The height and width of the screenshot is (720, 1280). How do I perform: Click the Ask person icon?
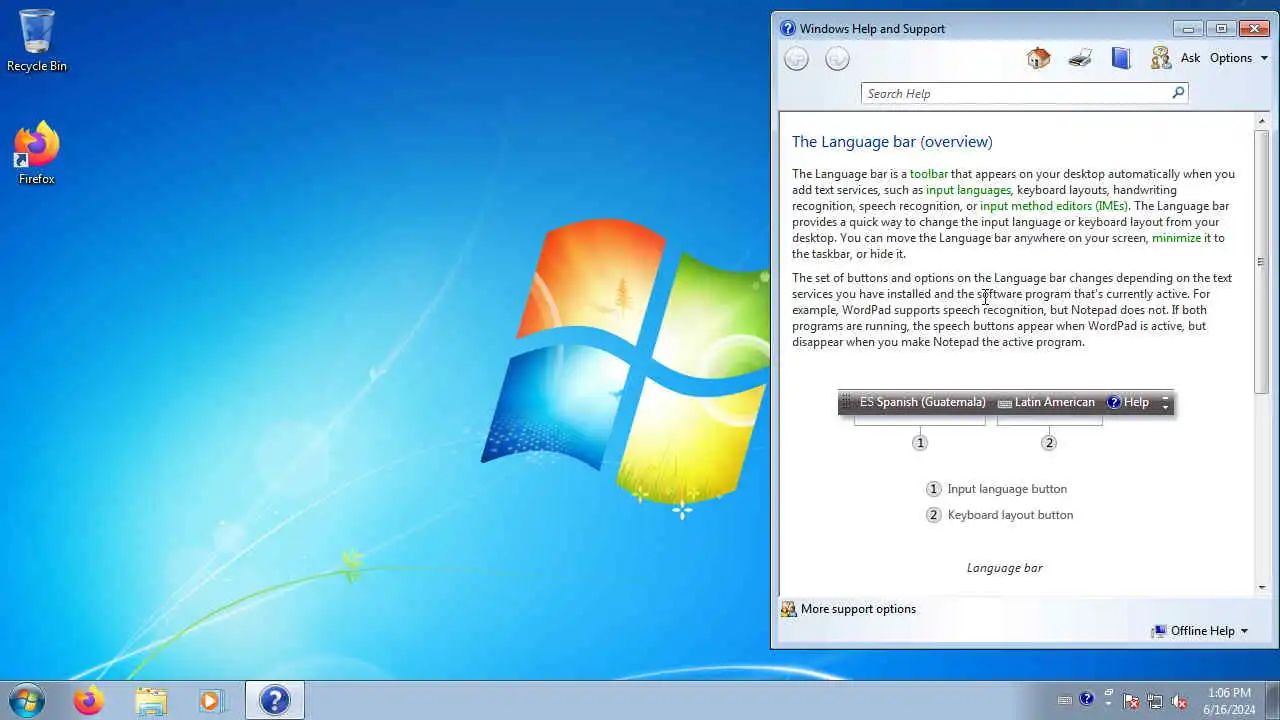coord(1161,58)
